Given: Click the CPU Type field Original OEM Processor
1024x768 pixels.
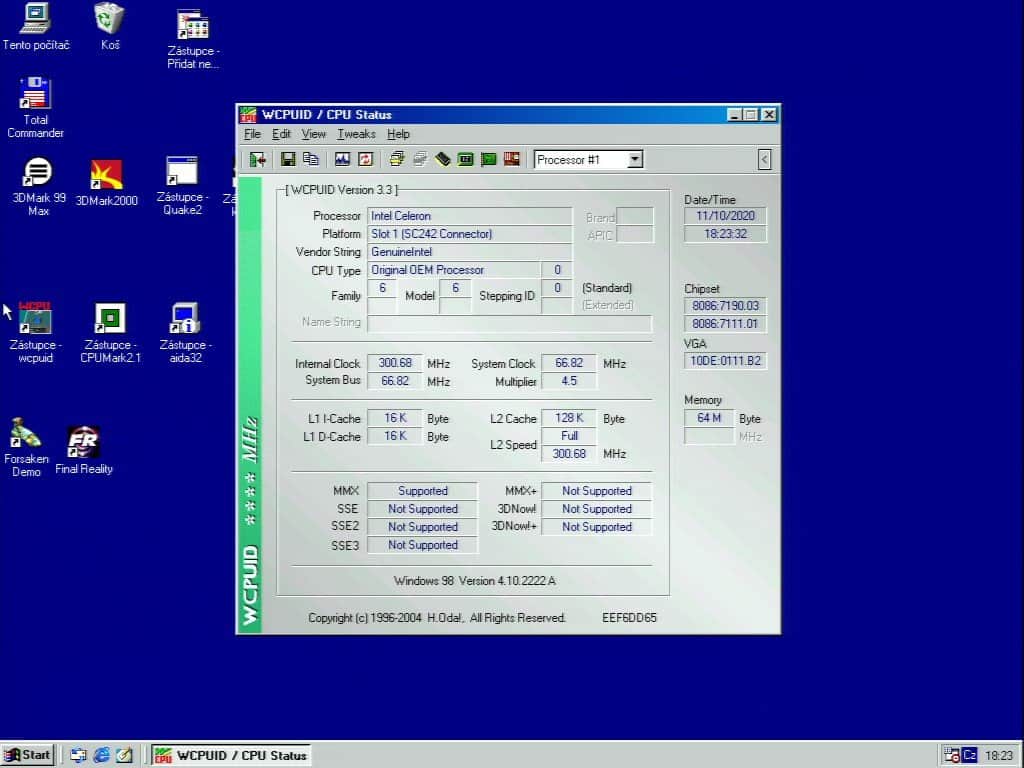Looking at the screenshot, I should click(x=454, y=270).
